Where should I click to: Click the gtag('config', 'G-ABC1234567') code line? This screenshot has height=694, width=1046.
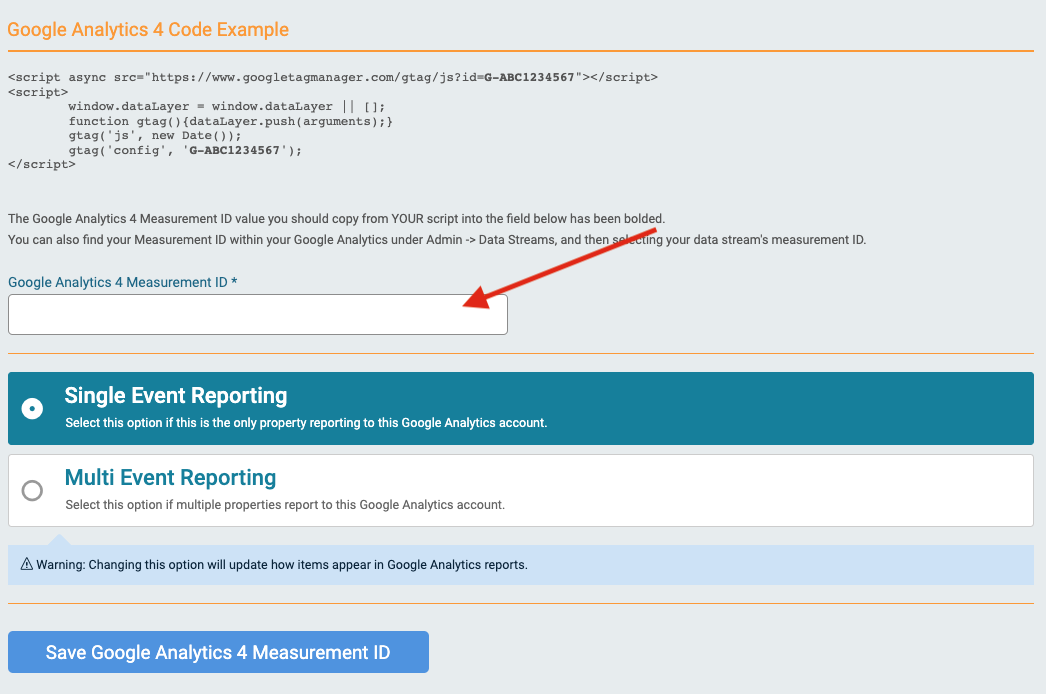point(185,150)
